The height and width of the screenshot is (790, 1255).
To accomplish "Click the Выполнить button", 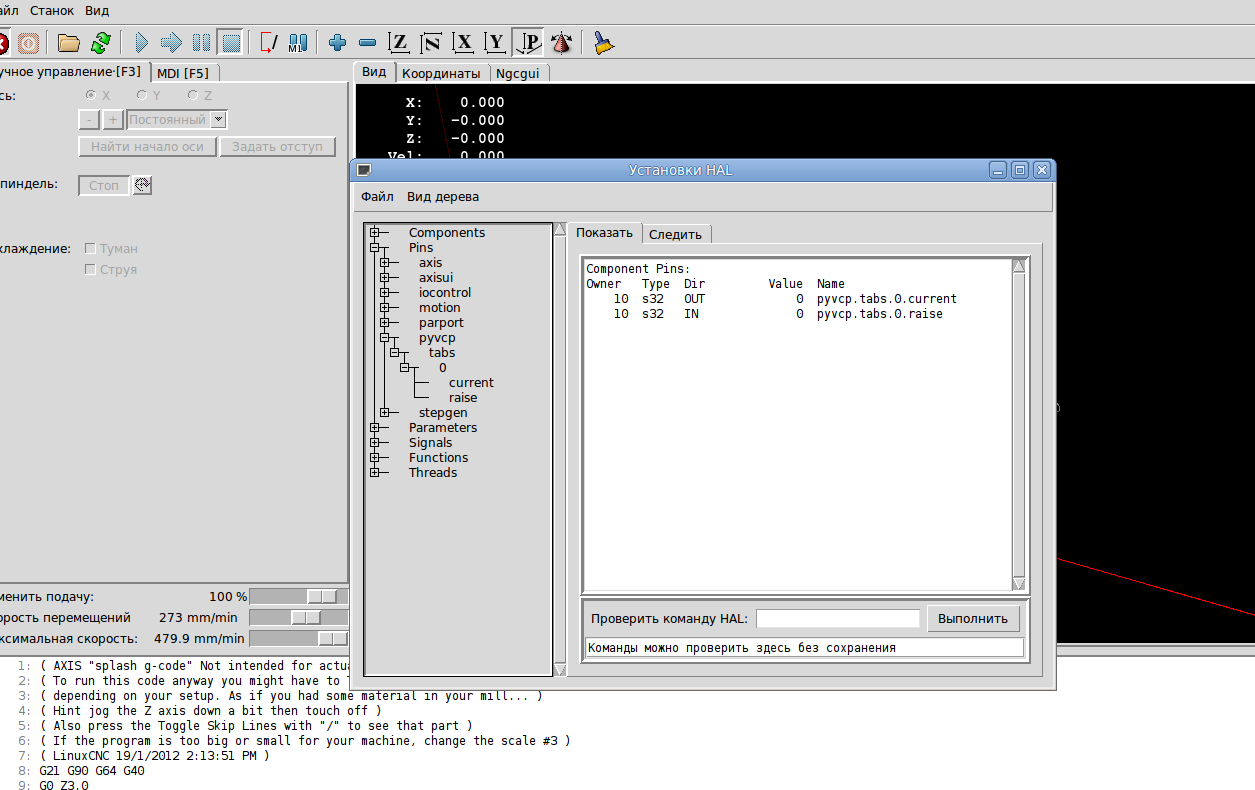I will [973, 618].
